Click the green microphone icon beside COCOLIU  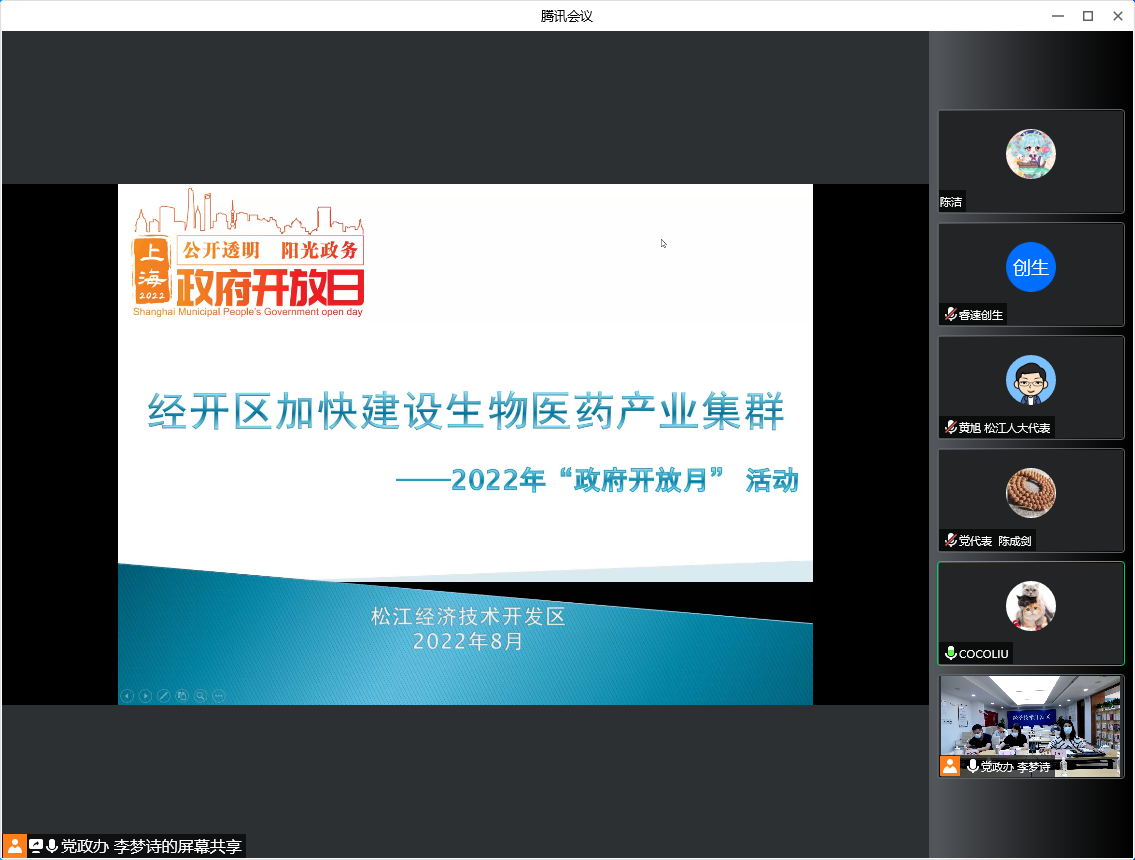pyautogui.click(x=950, y=654)
